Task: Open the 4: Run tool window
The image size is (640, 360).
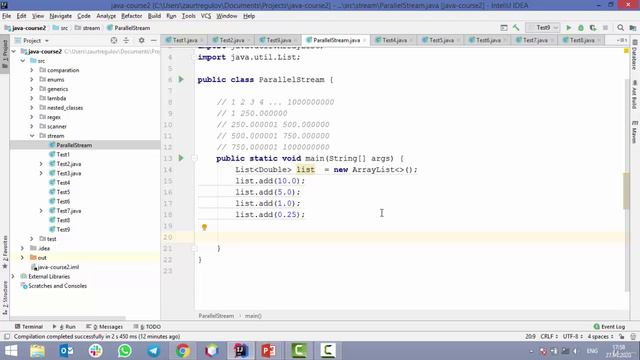Action: 64,327
